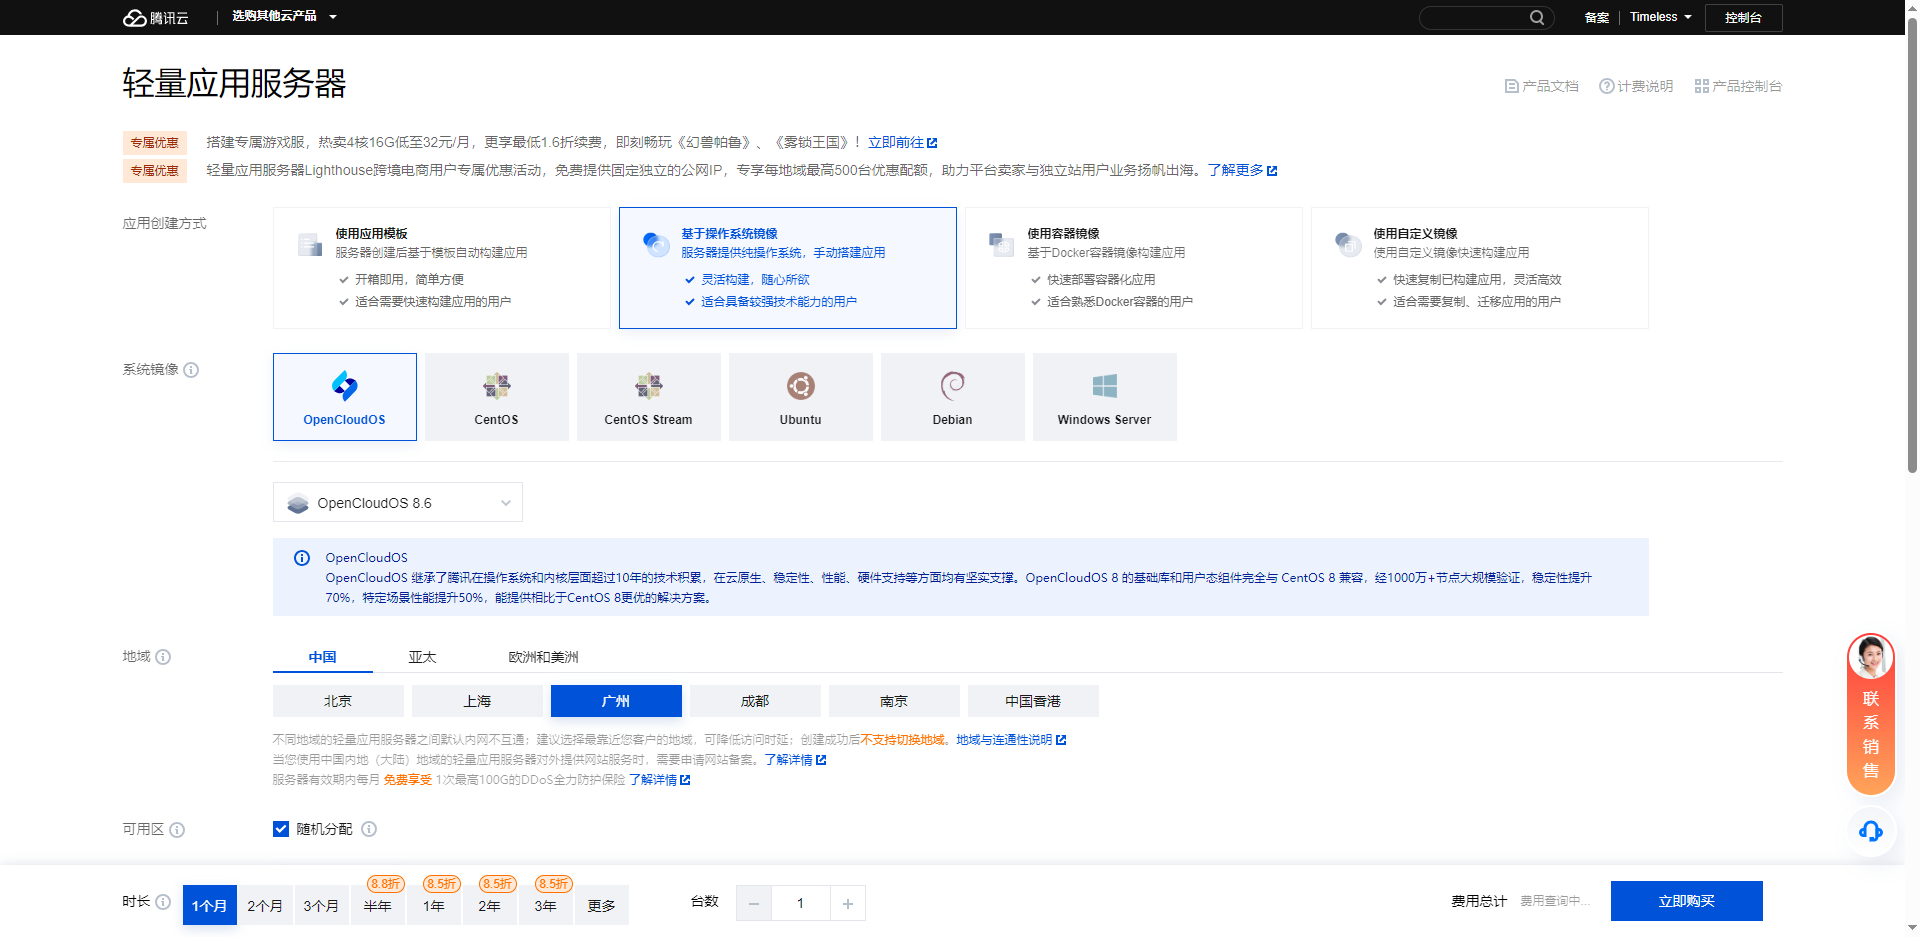This screenshot has width=1920, height=937.
Task: Switch to 亚太 region tab
Action: pyautogui.click(x=422, y=657)
